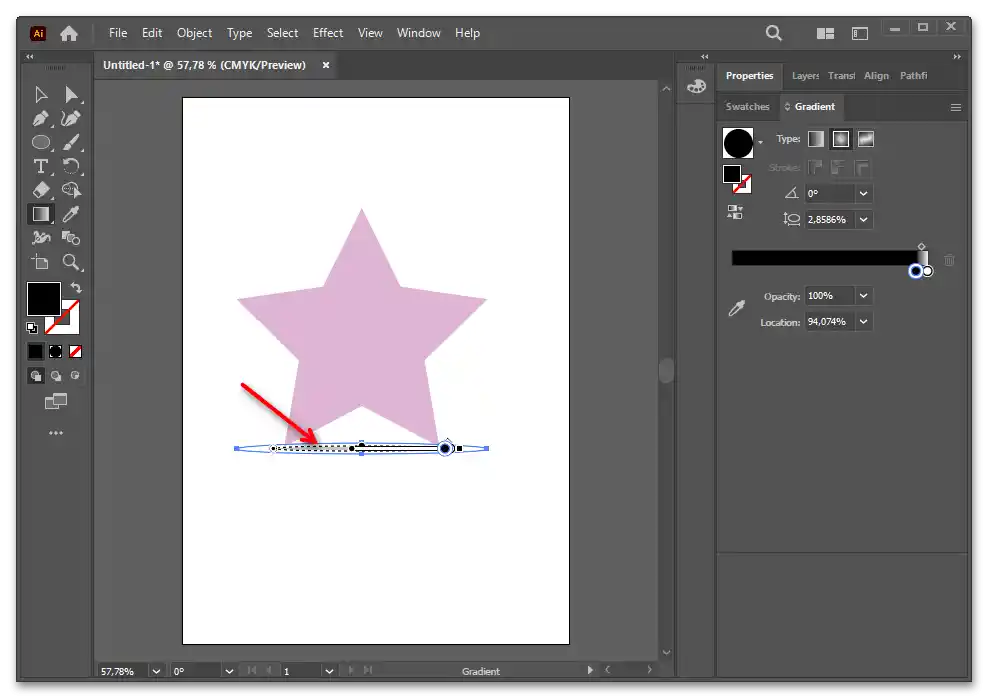This screenshot has width=988, height=698.
Task: Switch gradient type to Freeform
Action: pos(865,139)
